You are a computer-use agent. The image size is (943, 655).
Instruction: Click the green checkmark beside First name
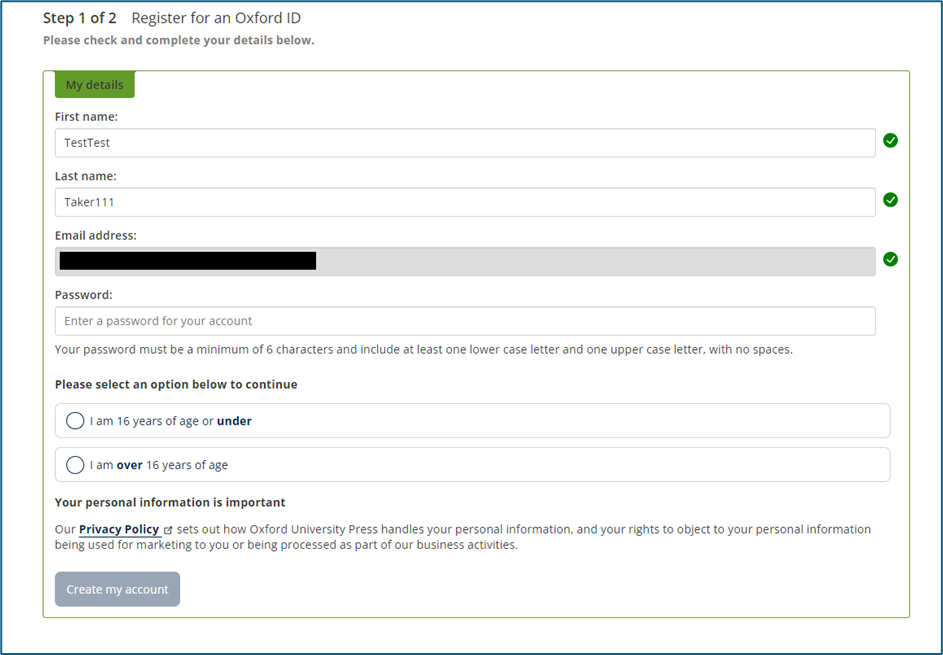click(x=890, y=141)
